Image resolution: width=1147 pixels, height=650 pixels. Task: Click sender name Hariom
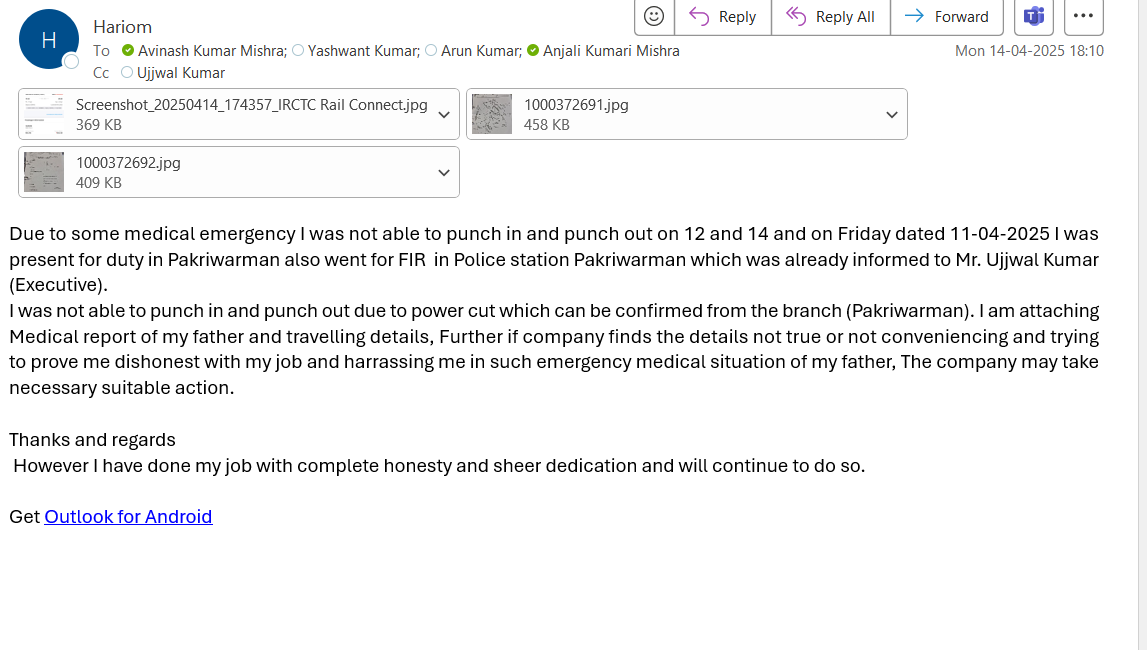point(122,27)
